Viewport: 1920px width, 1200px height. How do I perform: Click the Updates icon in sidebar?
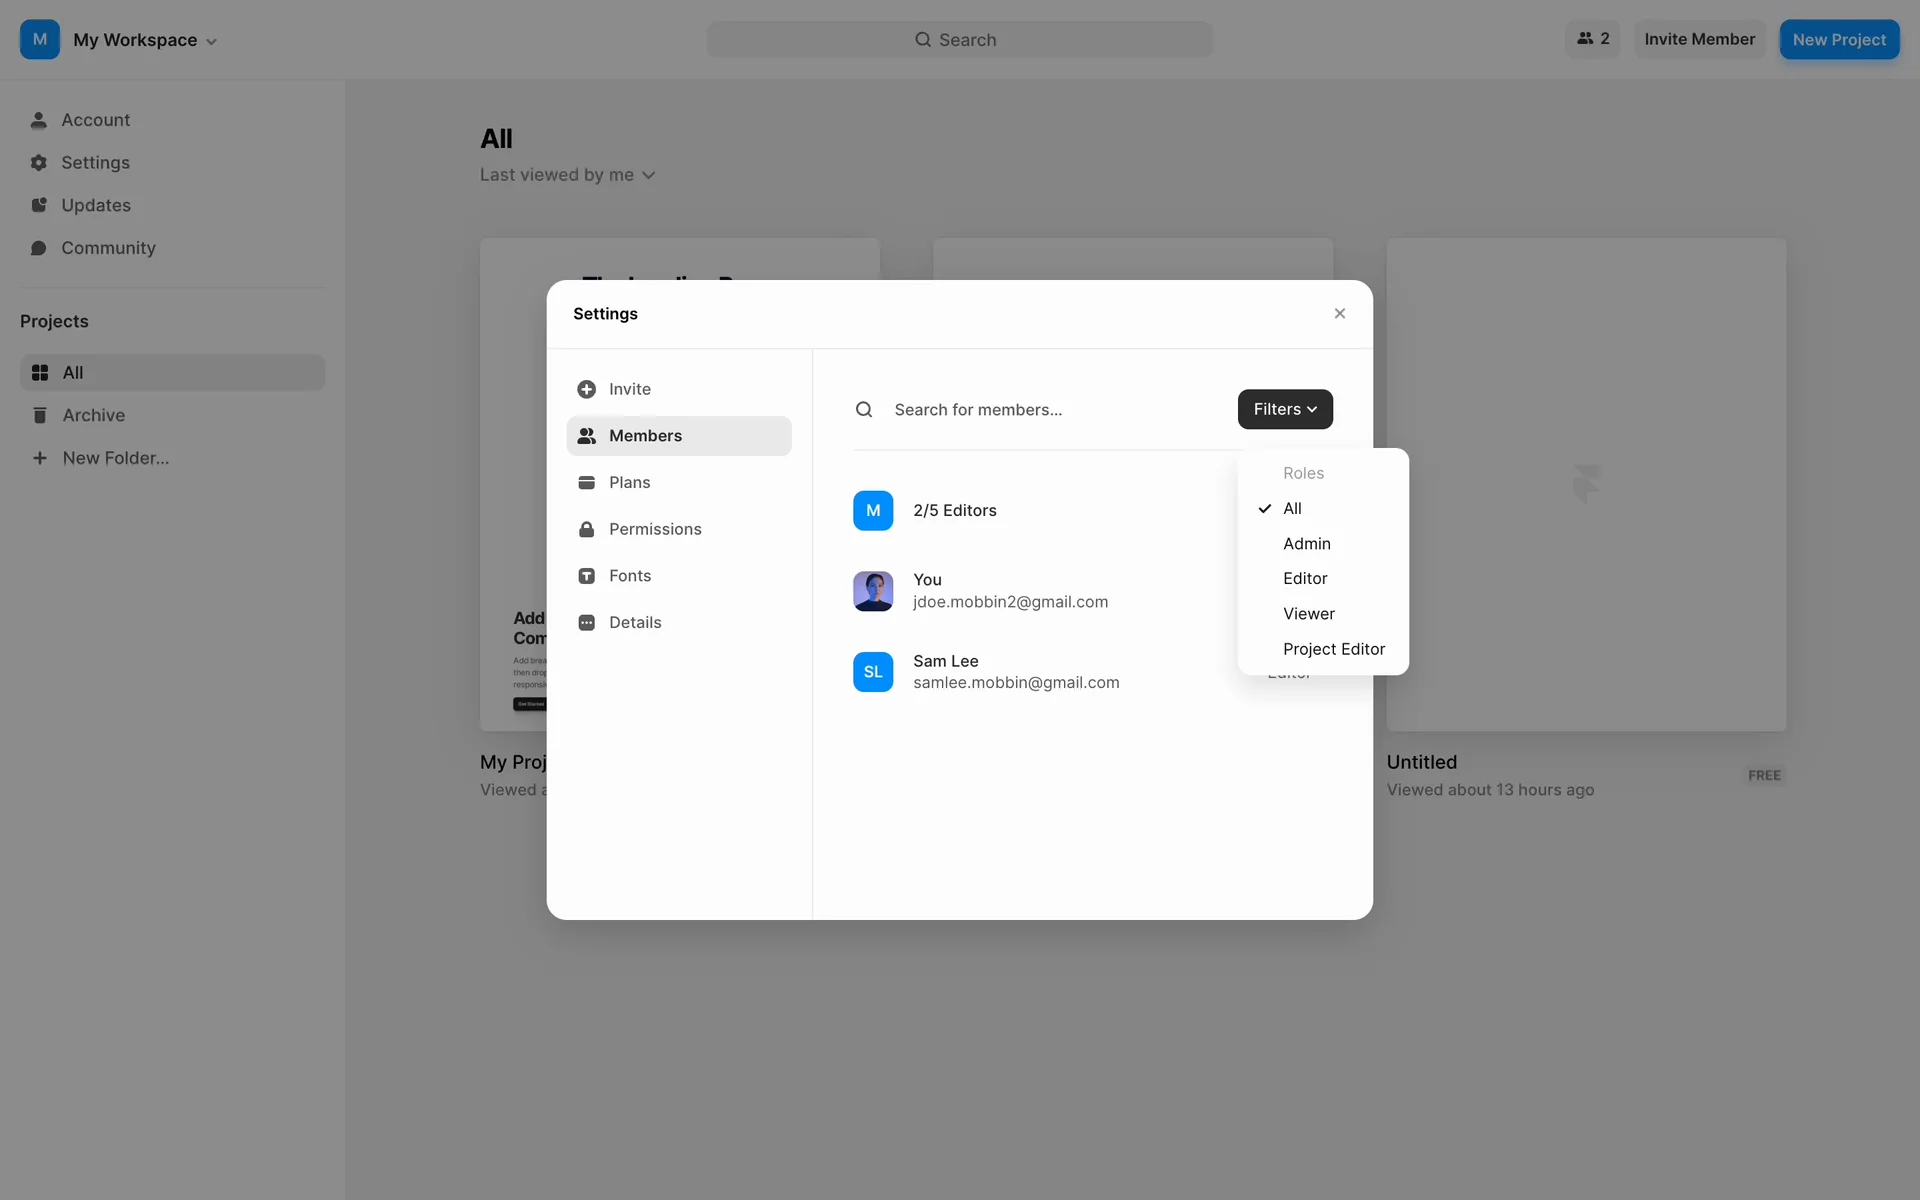point(39,205)
